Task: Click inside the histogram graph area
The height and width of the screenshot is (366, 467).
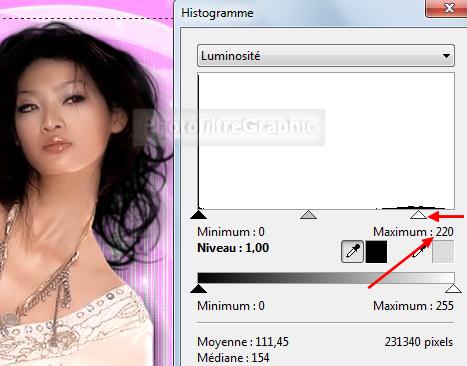Action: 326,141
